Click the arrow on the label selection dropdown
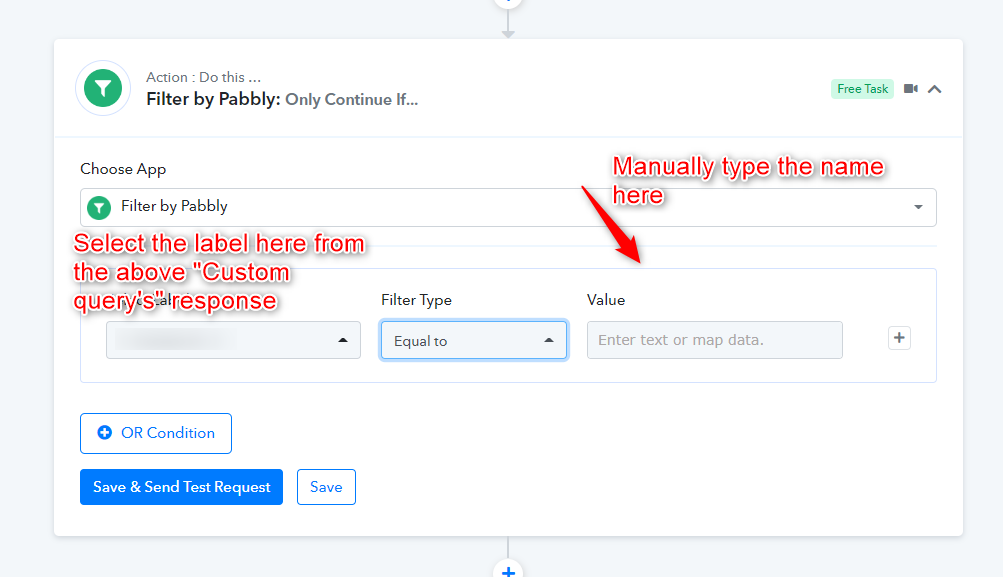This screenshot has width=1003, height=577. (x=343, y=340)
